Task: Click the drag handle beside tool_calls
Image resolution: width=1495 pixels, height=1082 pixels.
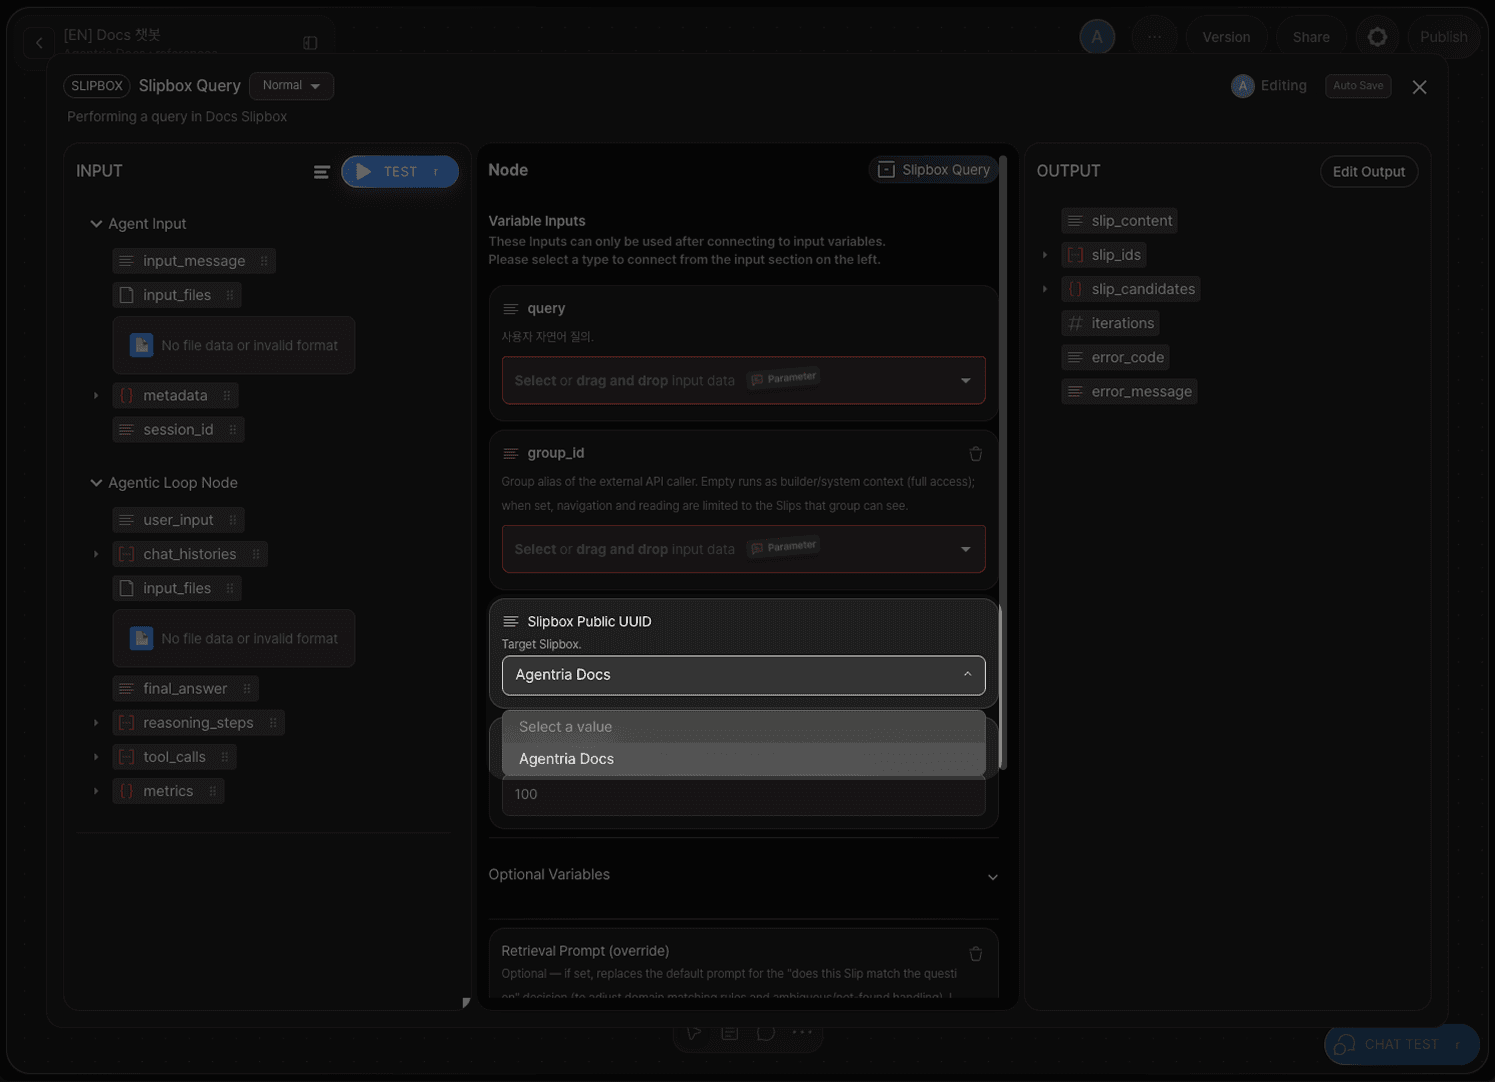Action: (x=225, y=757)
